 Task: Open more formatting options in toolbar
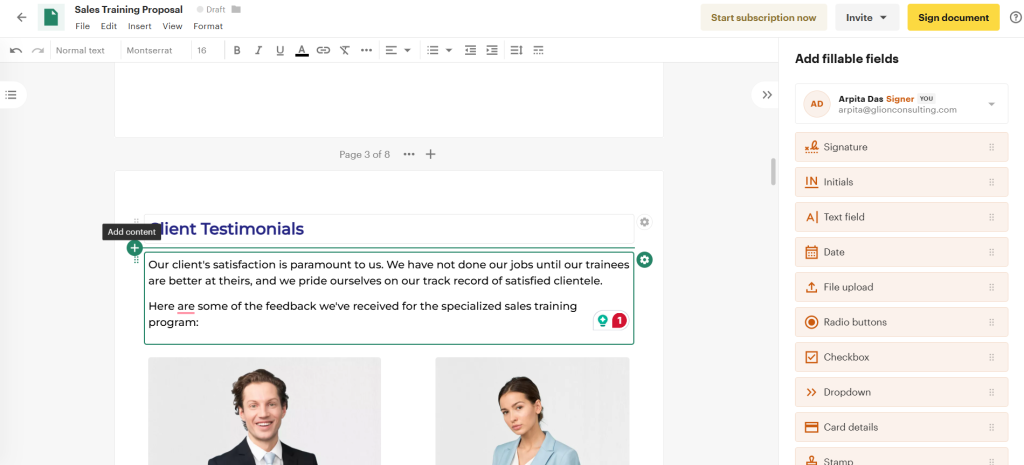(366, 50)
